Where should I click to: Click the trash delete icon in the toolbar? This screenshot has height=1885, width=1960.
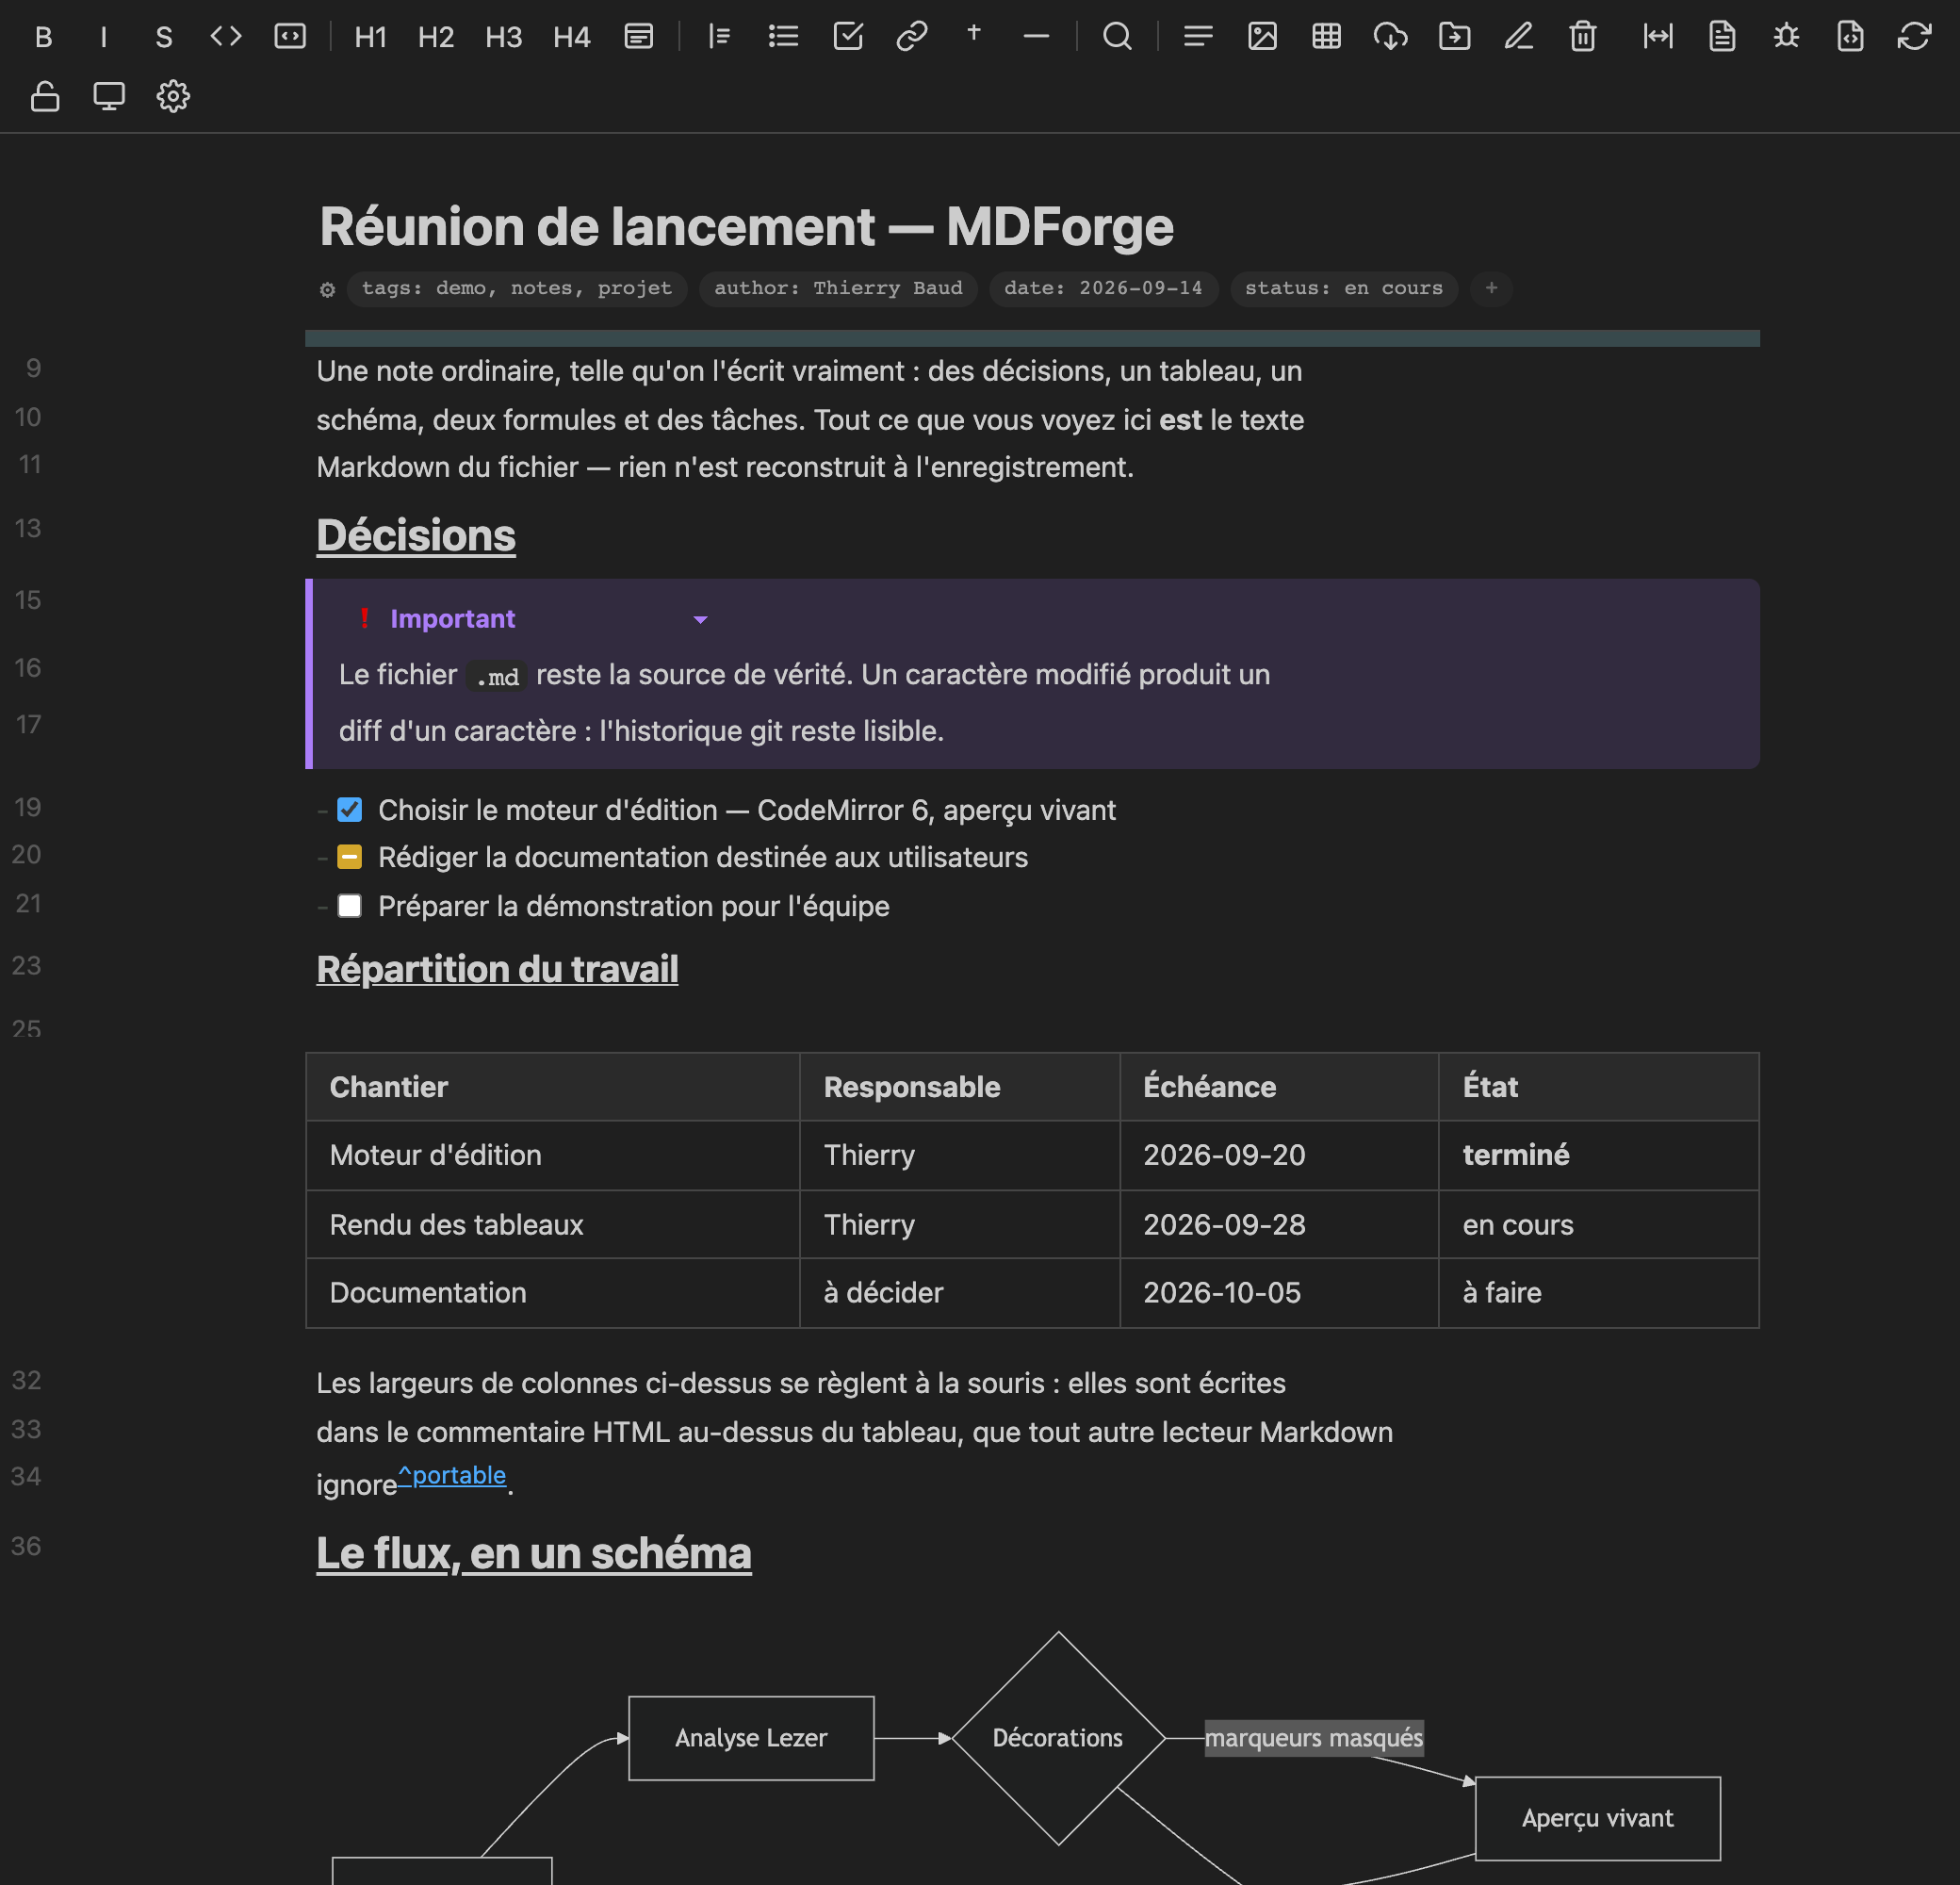tap(1583, 37)
